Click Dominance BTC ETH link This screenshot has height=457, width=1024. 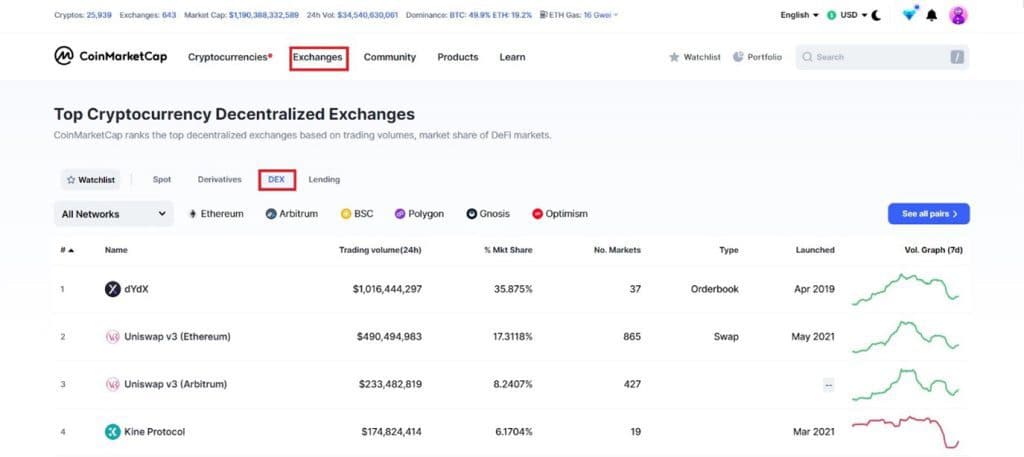[488, 15]
